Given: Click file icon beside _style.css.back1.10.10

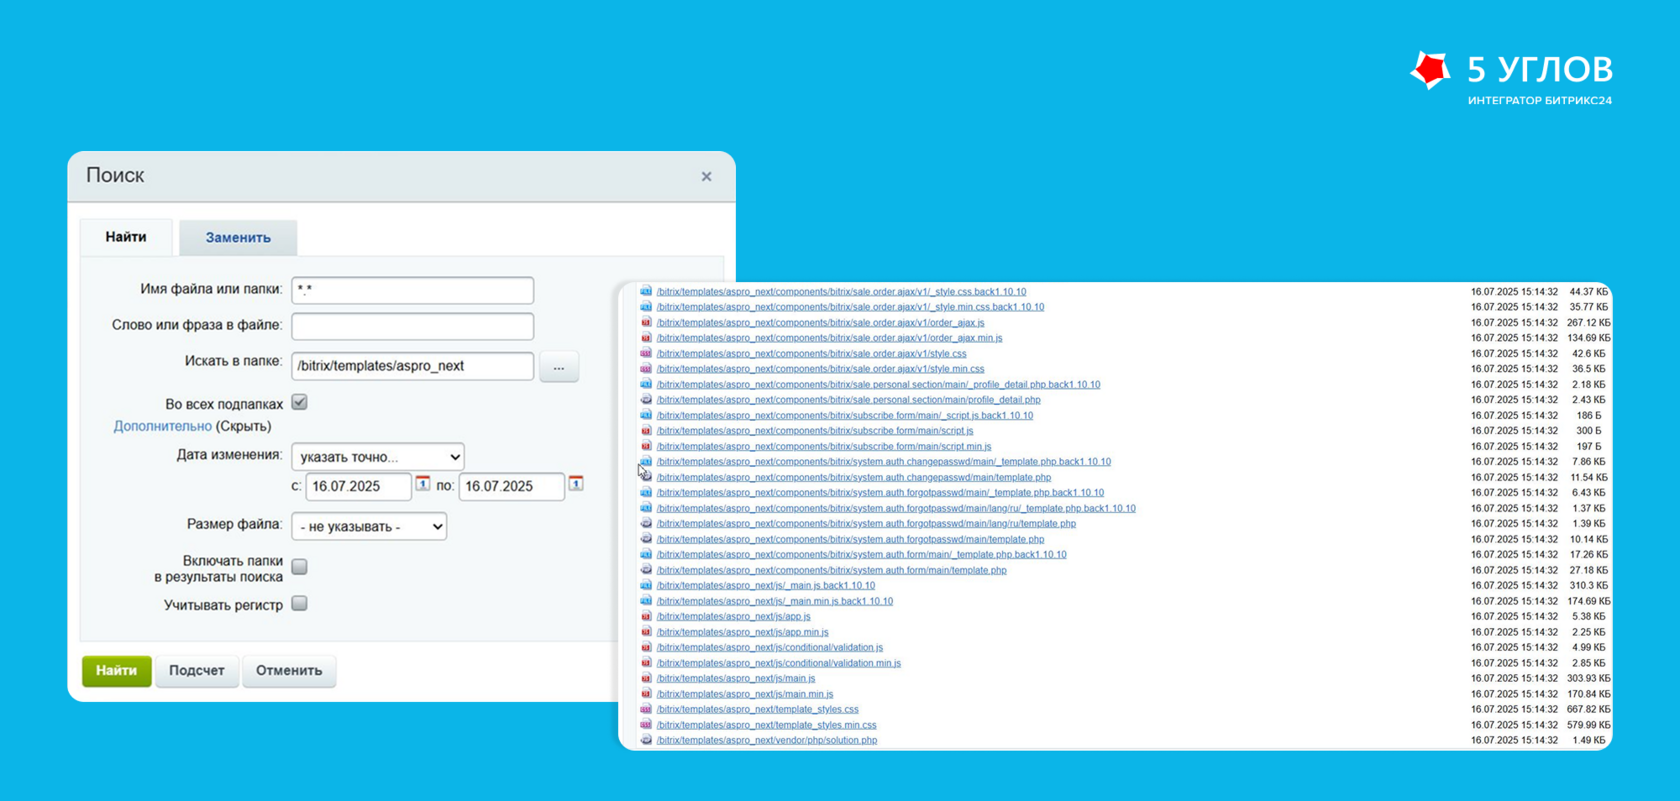Looking at the screenshot, I should click(x=646, y=291).
